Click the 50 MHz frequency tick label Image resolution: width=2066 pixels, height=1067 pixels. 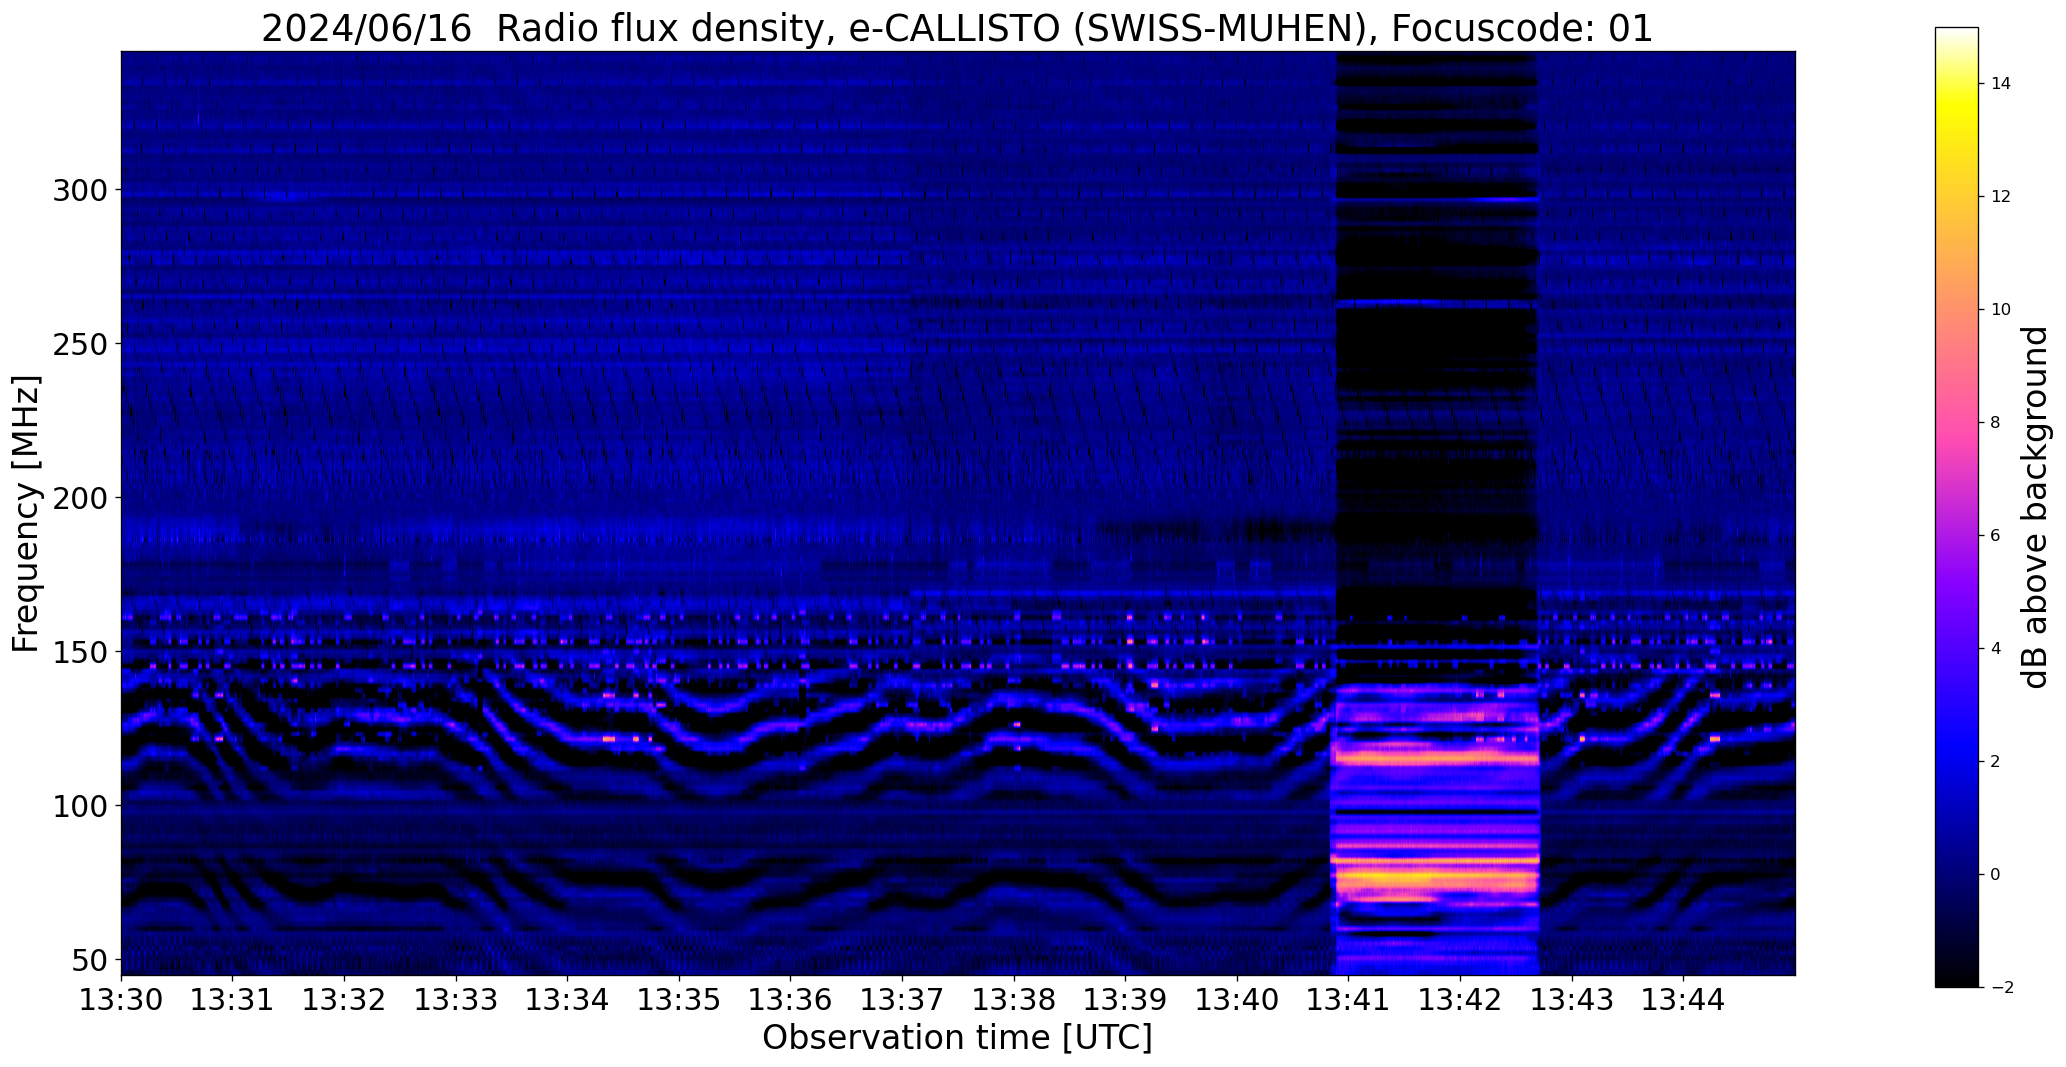pyautogui.click(x=90, y=960)
